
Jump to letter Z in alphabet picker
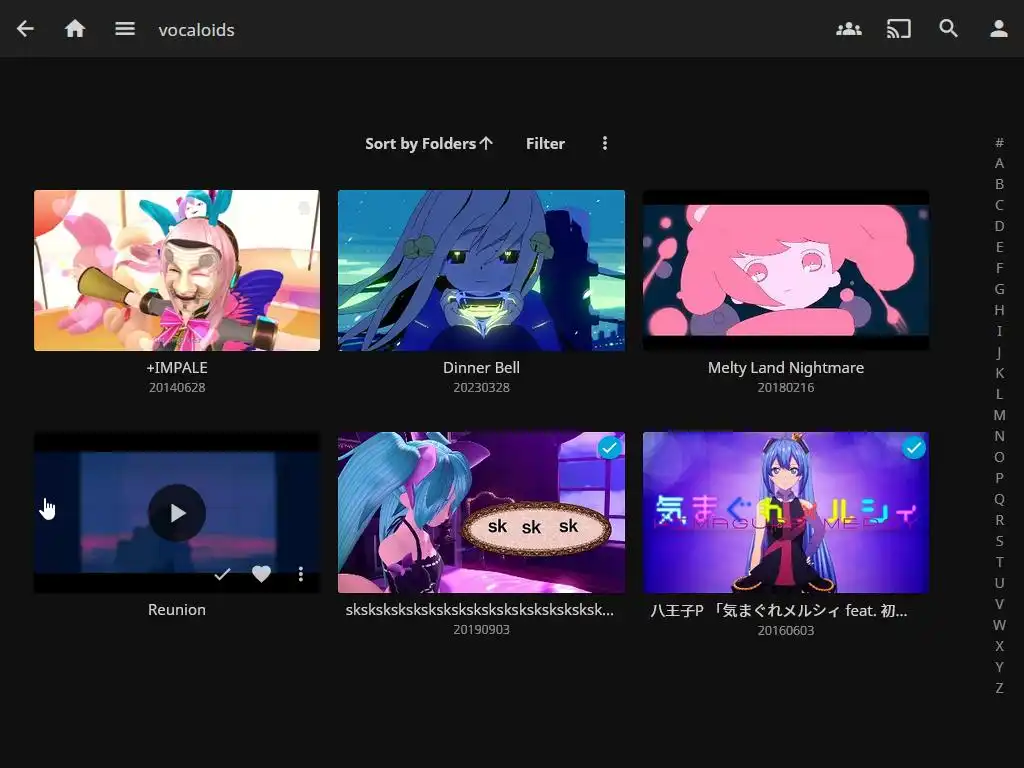999,688
